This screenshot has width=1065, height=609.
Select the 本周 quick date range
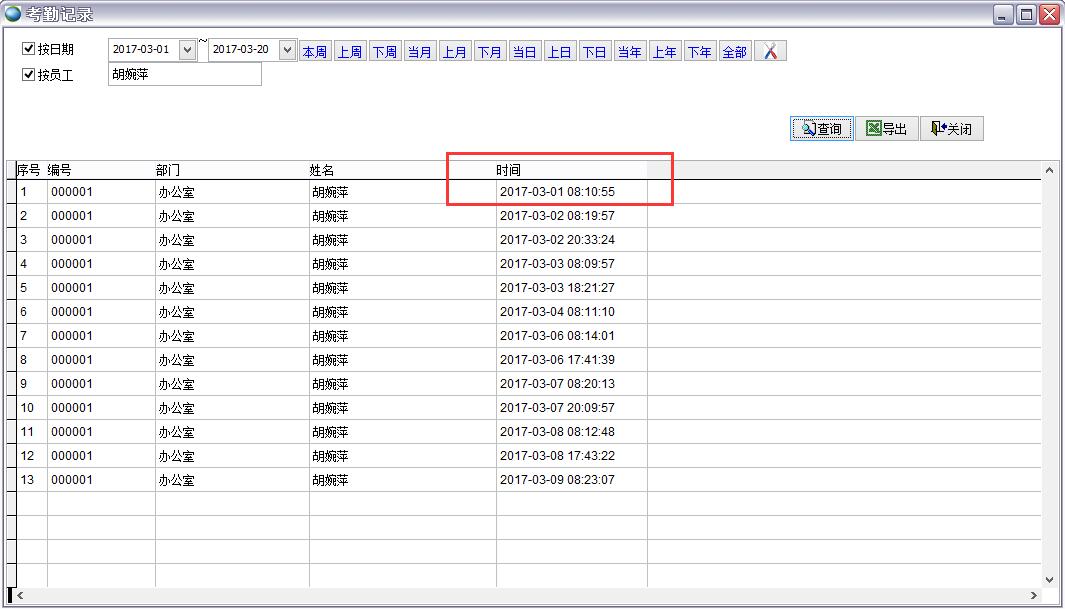coord(314,52)
